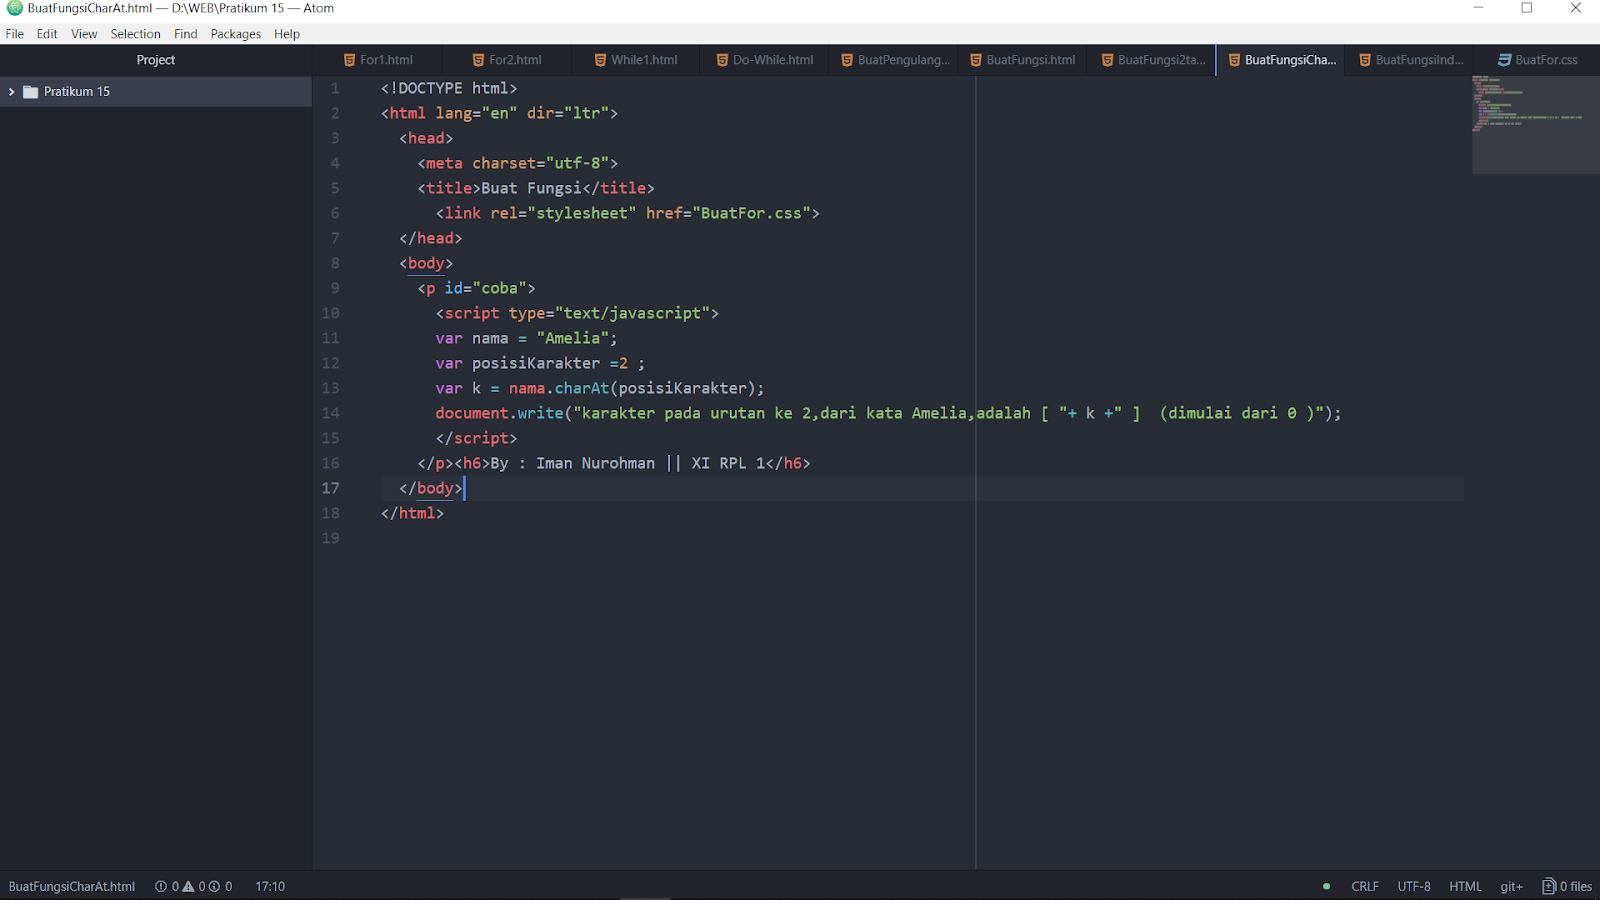Screen dimensions: 1600x900
Task: Click the green status dot in the status bar
Action: (x=1326, y=886)
